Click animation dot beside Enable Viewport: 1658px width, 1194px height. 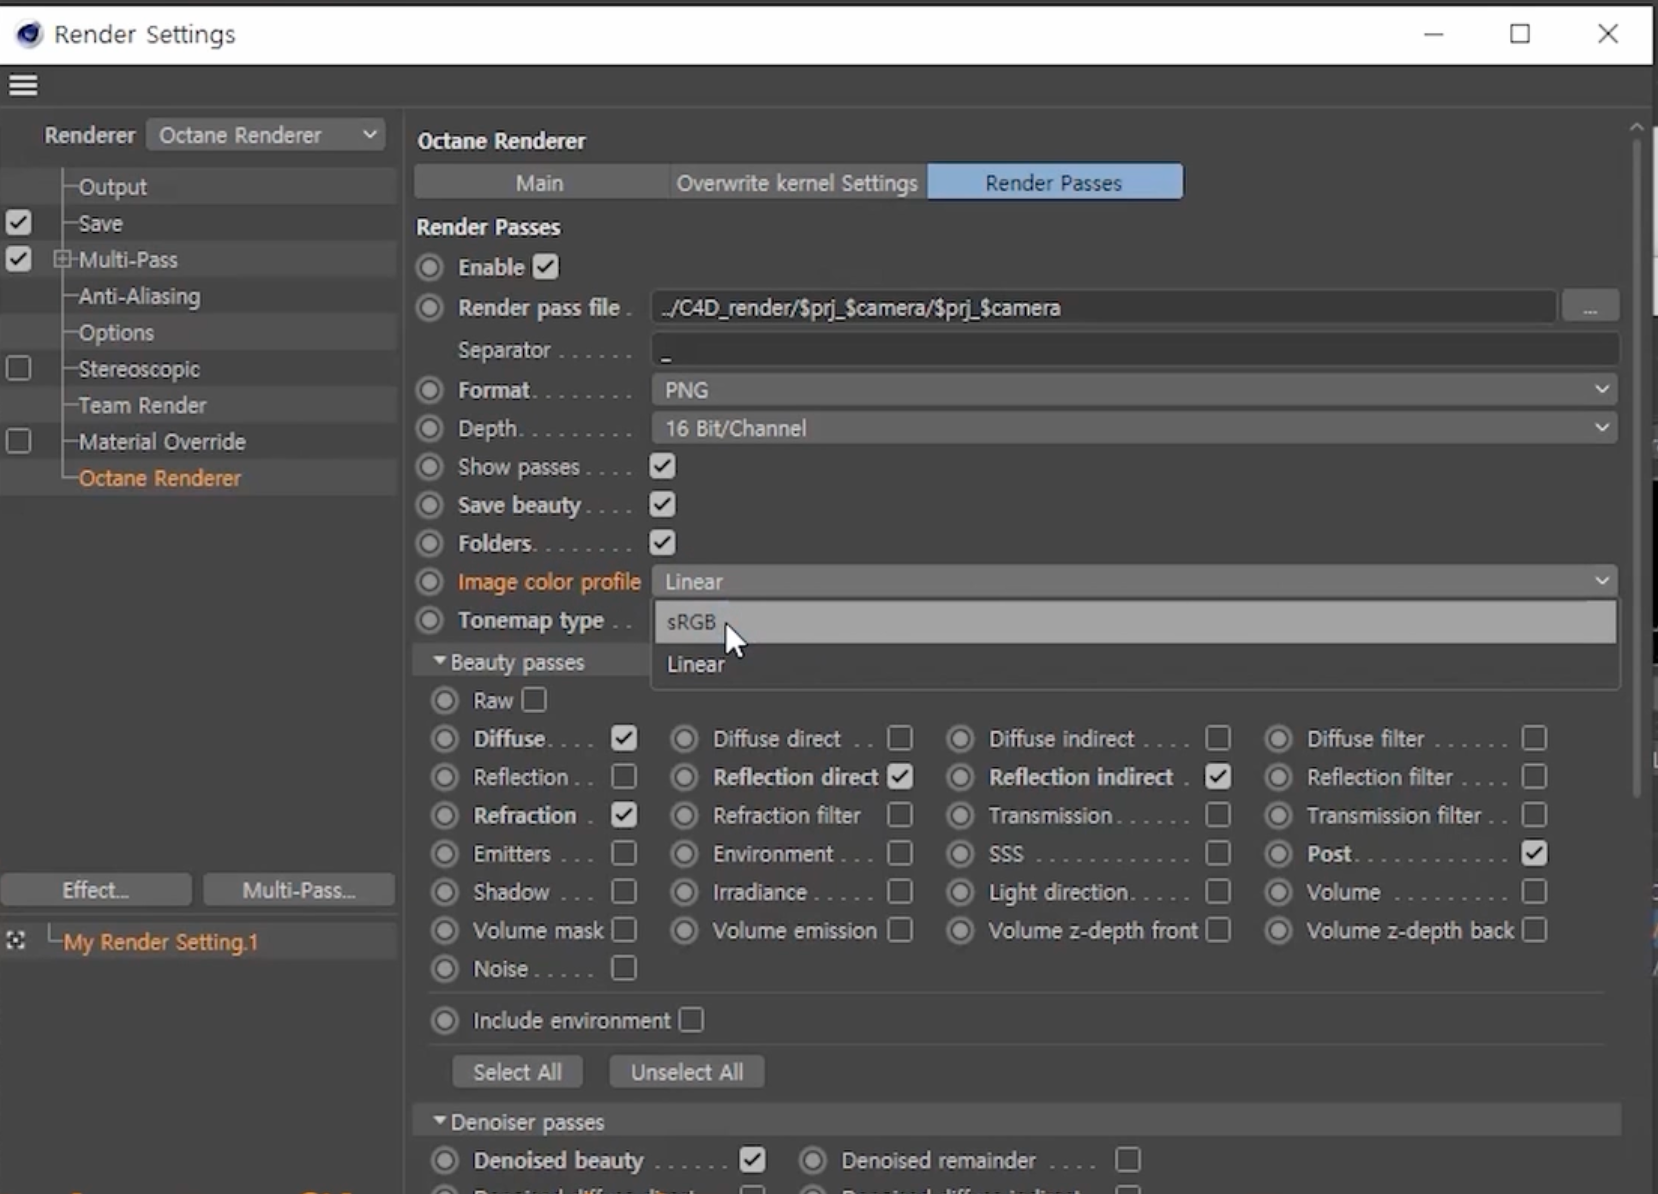tap(430, 267)
